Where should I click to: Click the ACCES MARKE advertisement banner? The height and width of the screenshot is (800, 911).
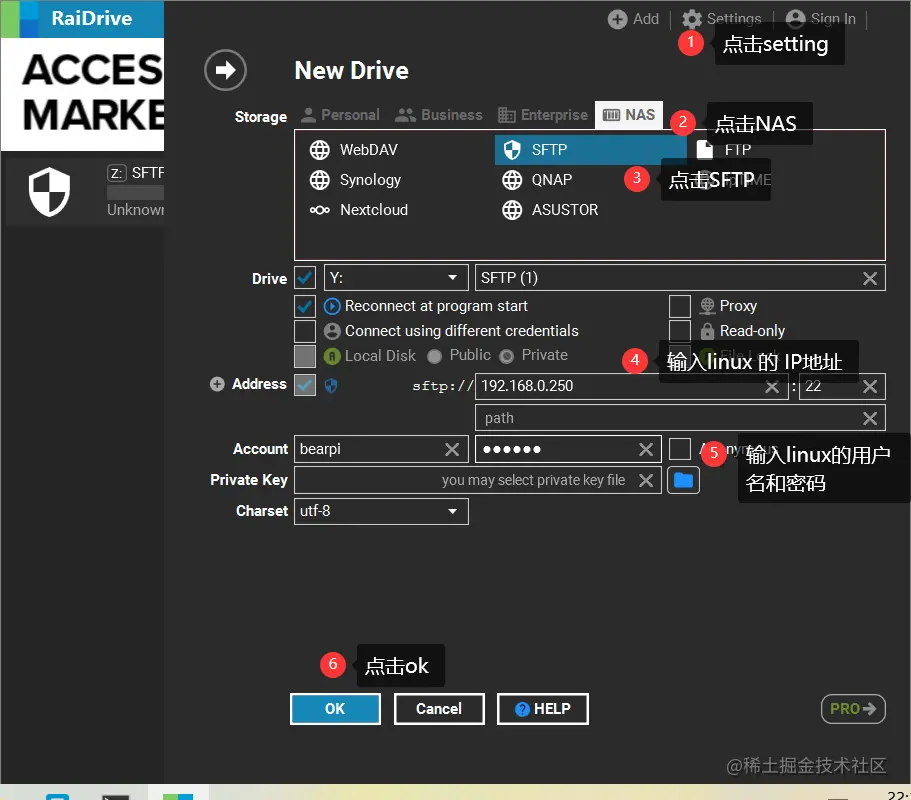click(x=83, y=94)
